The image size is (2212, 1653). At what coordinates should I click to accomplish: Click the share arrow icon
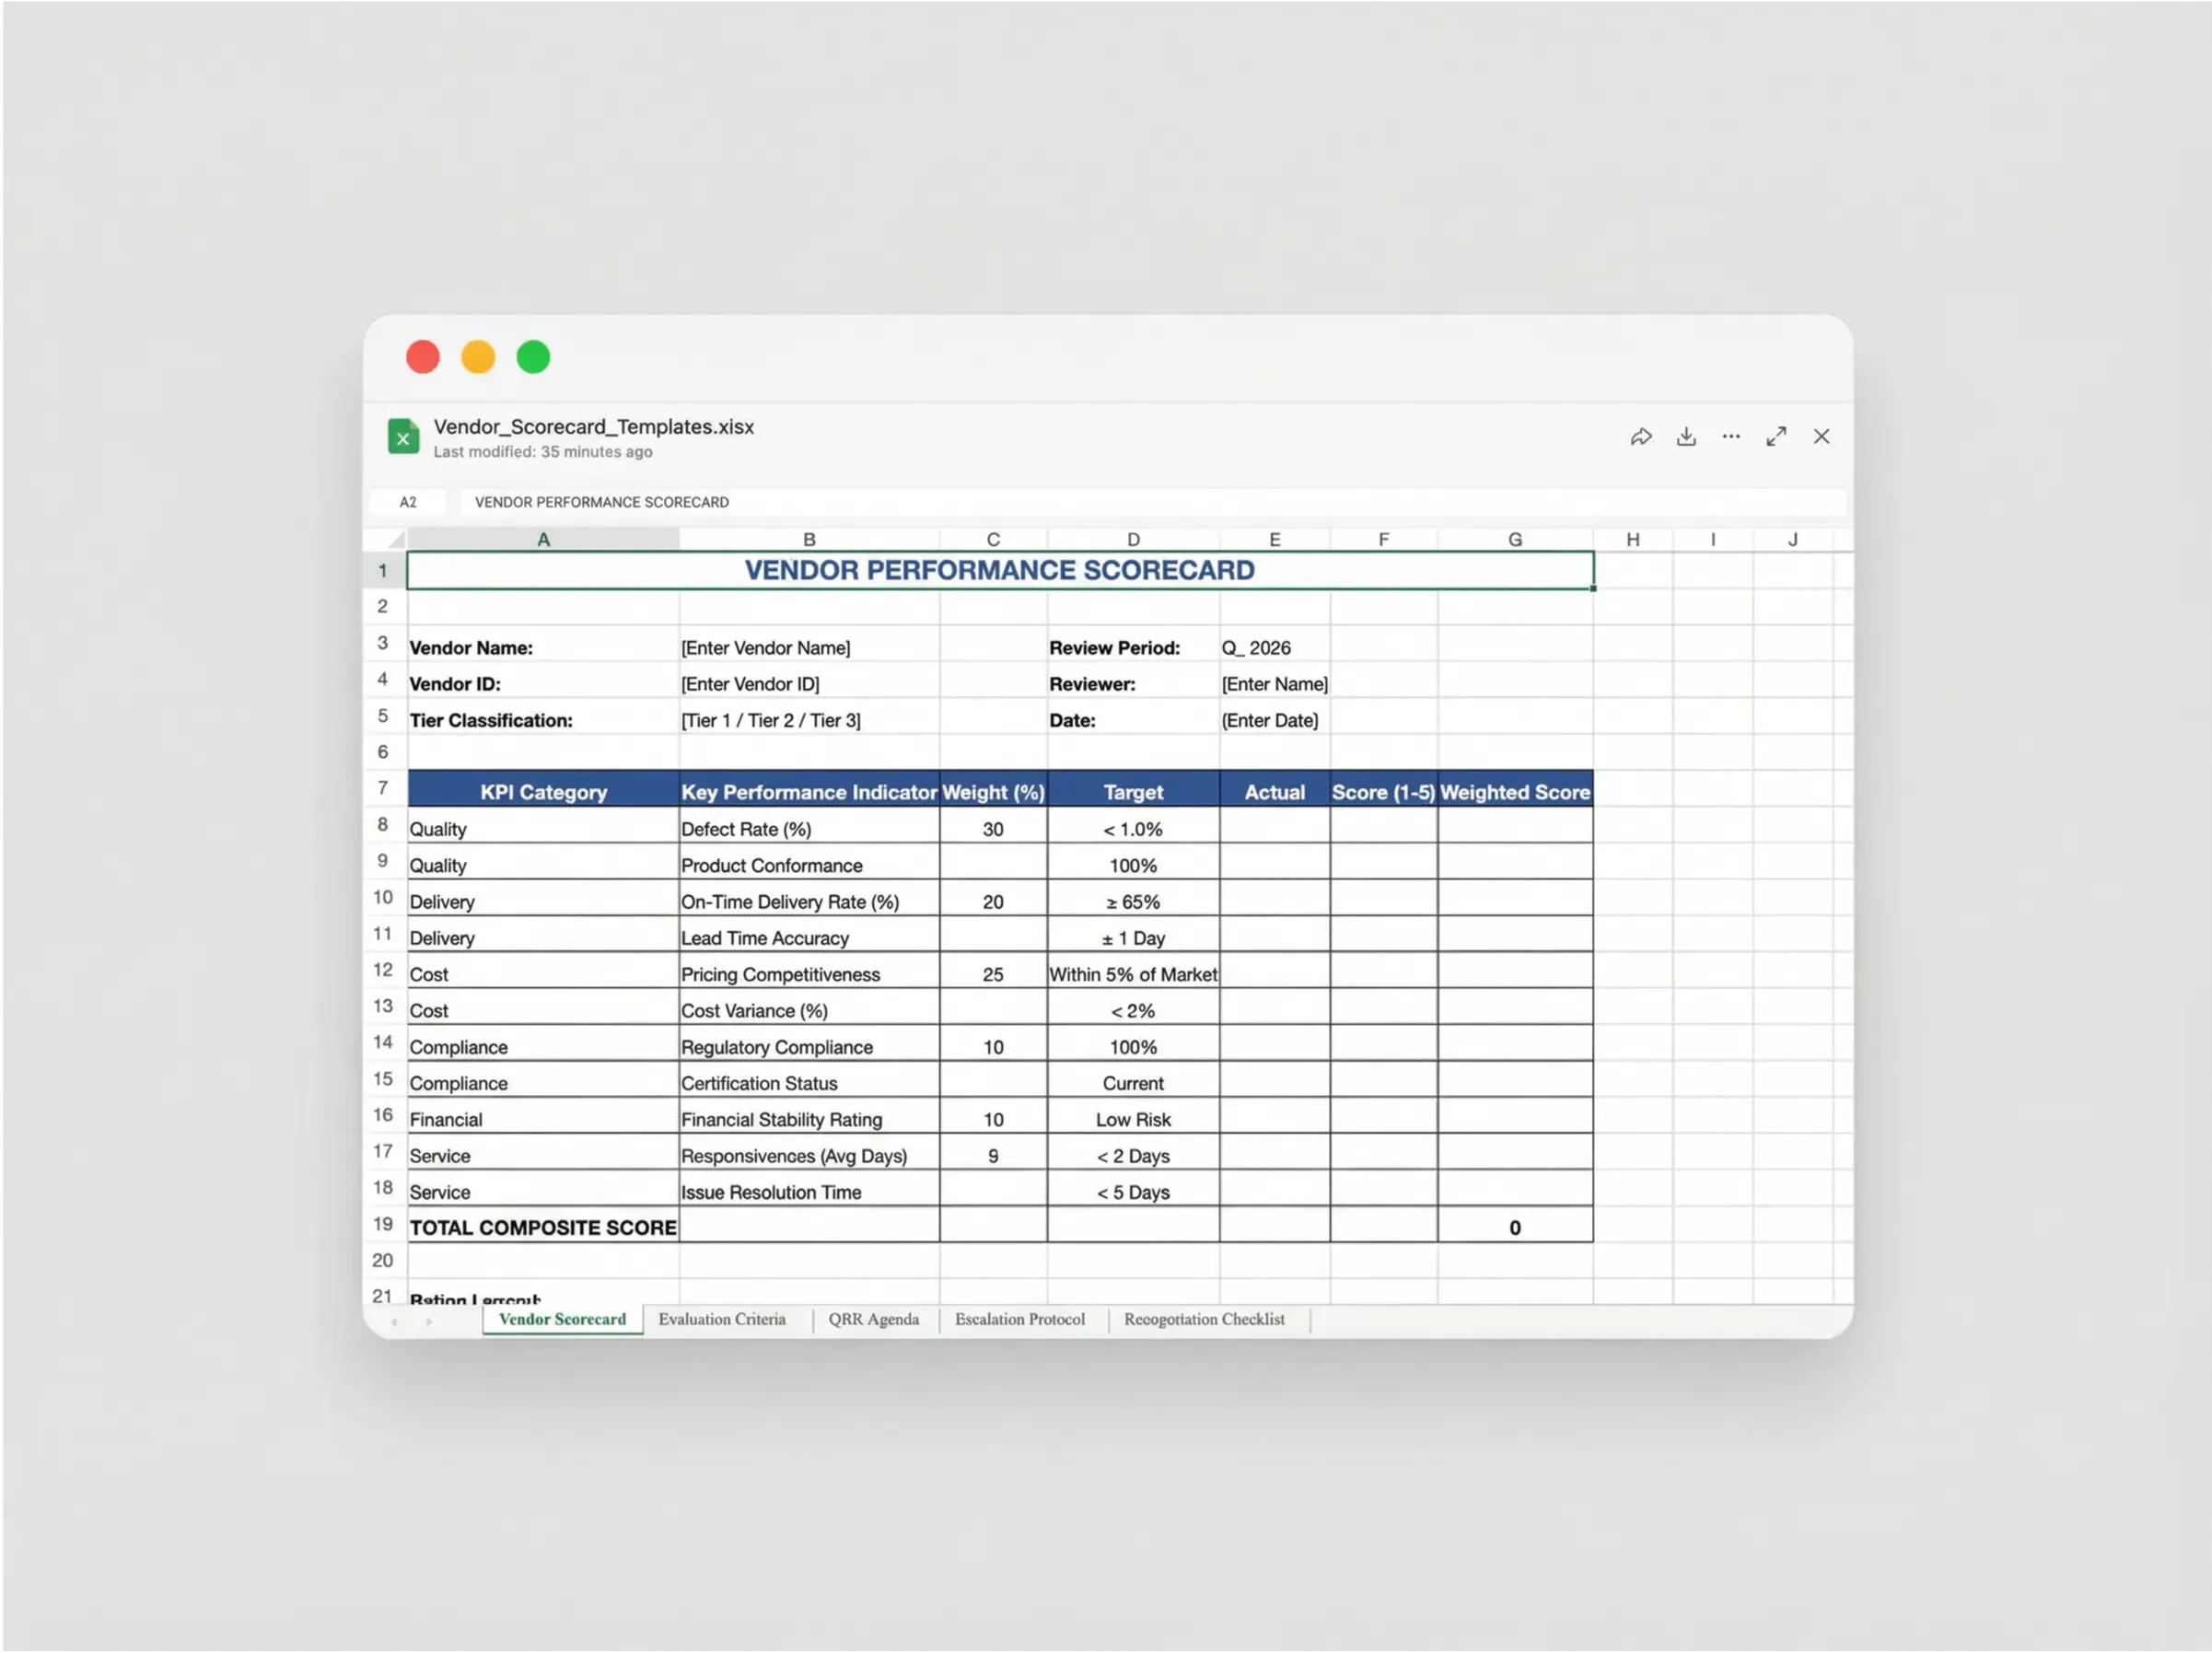point(1641,437)
